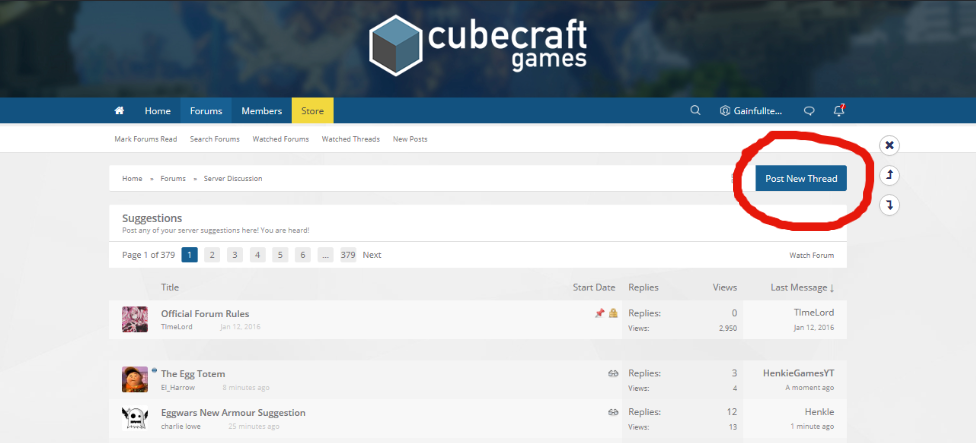The height and width of the screenshot is (443, 976).
Task: Open the Forums tab
Action: (206, 111)
